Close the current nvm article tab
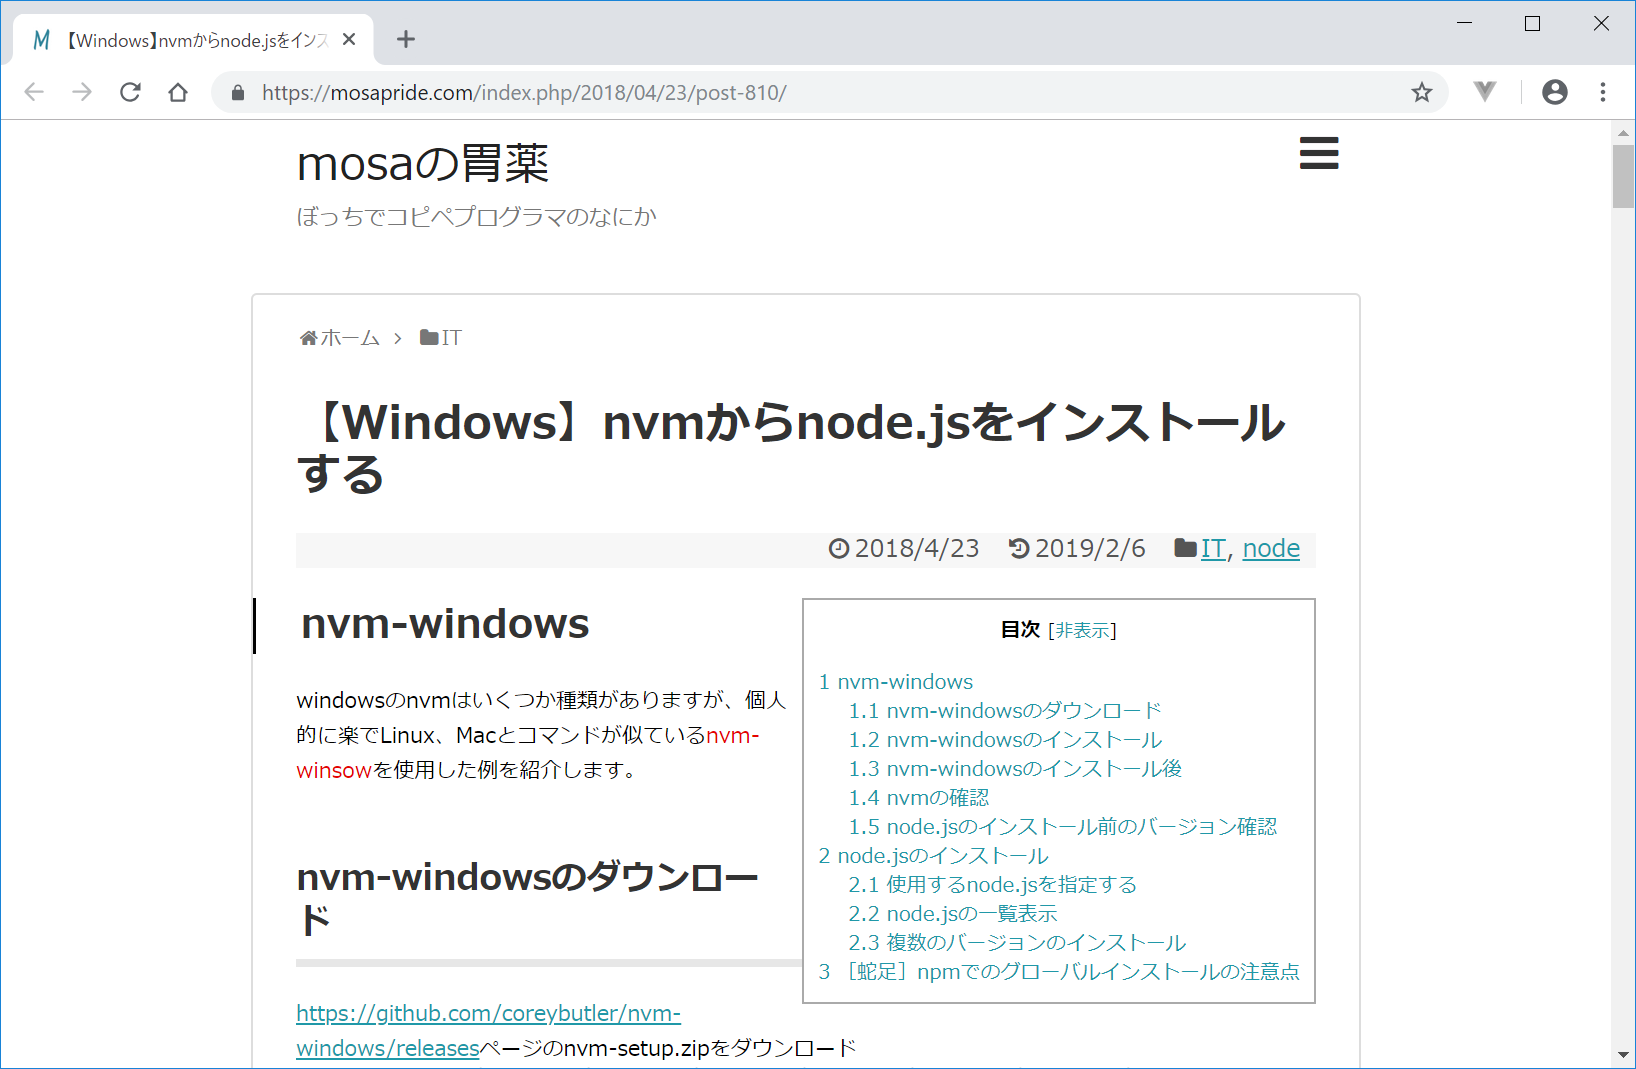Image resolution: width=1636 pixels, height=1069 pixels. 349,40
